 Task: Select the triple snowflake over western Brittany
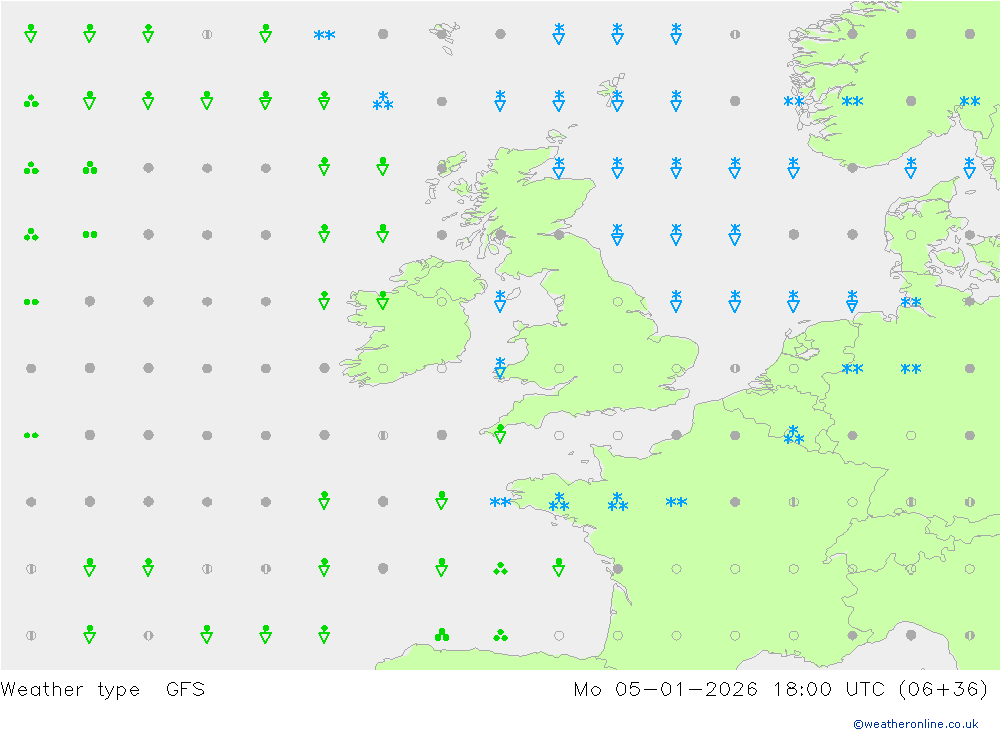[559, 502]
